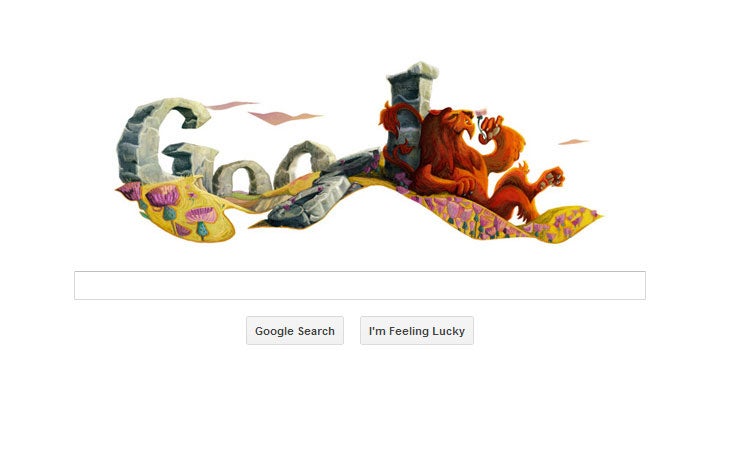Click the big purple thistle on left carpet
736x459 pixels.
click(x=163, y=197)
